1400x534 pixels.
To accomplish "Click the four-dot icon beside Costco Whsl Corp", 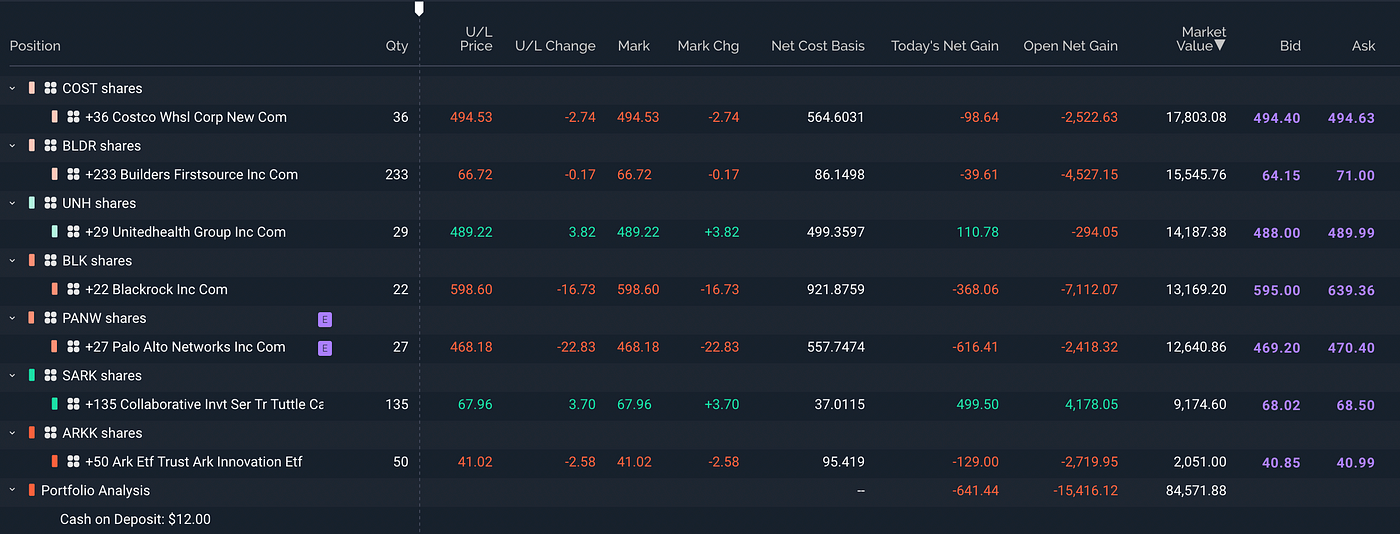I will [73, 117].
